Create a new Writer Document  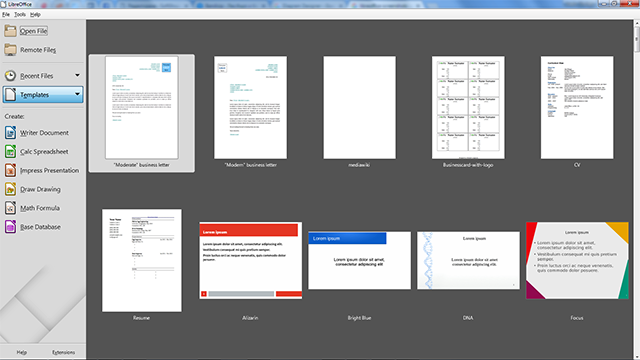point(43,133)
